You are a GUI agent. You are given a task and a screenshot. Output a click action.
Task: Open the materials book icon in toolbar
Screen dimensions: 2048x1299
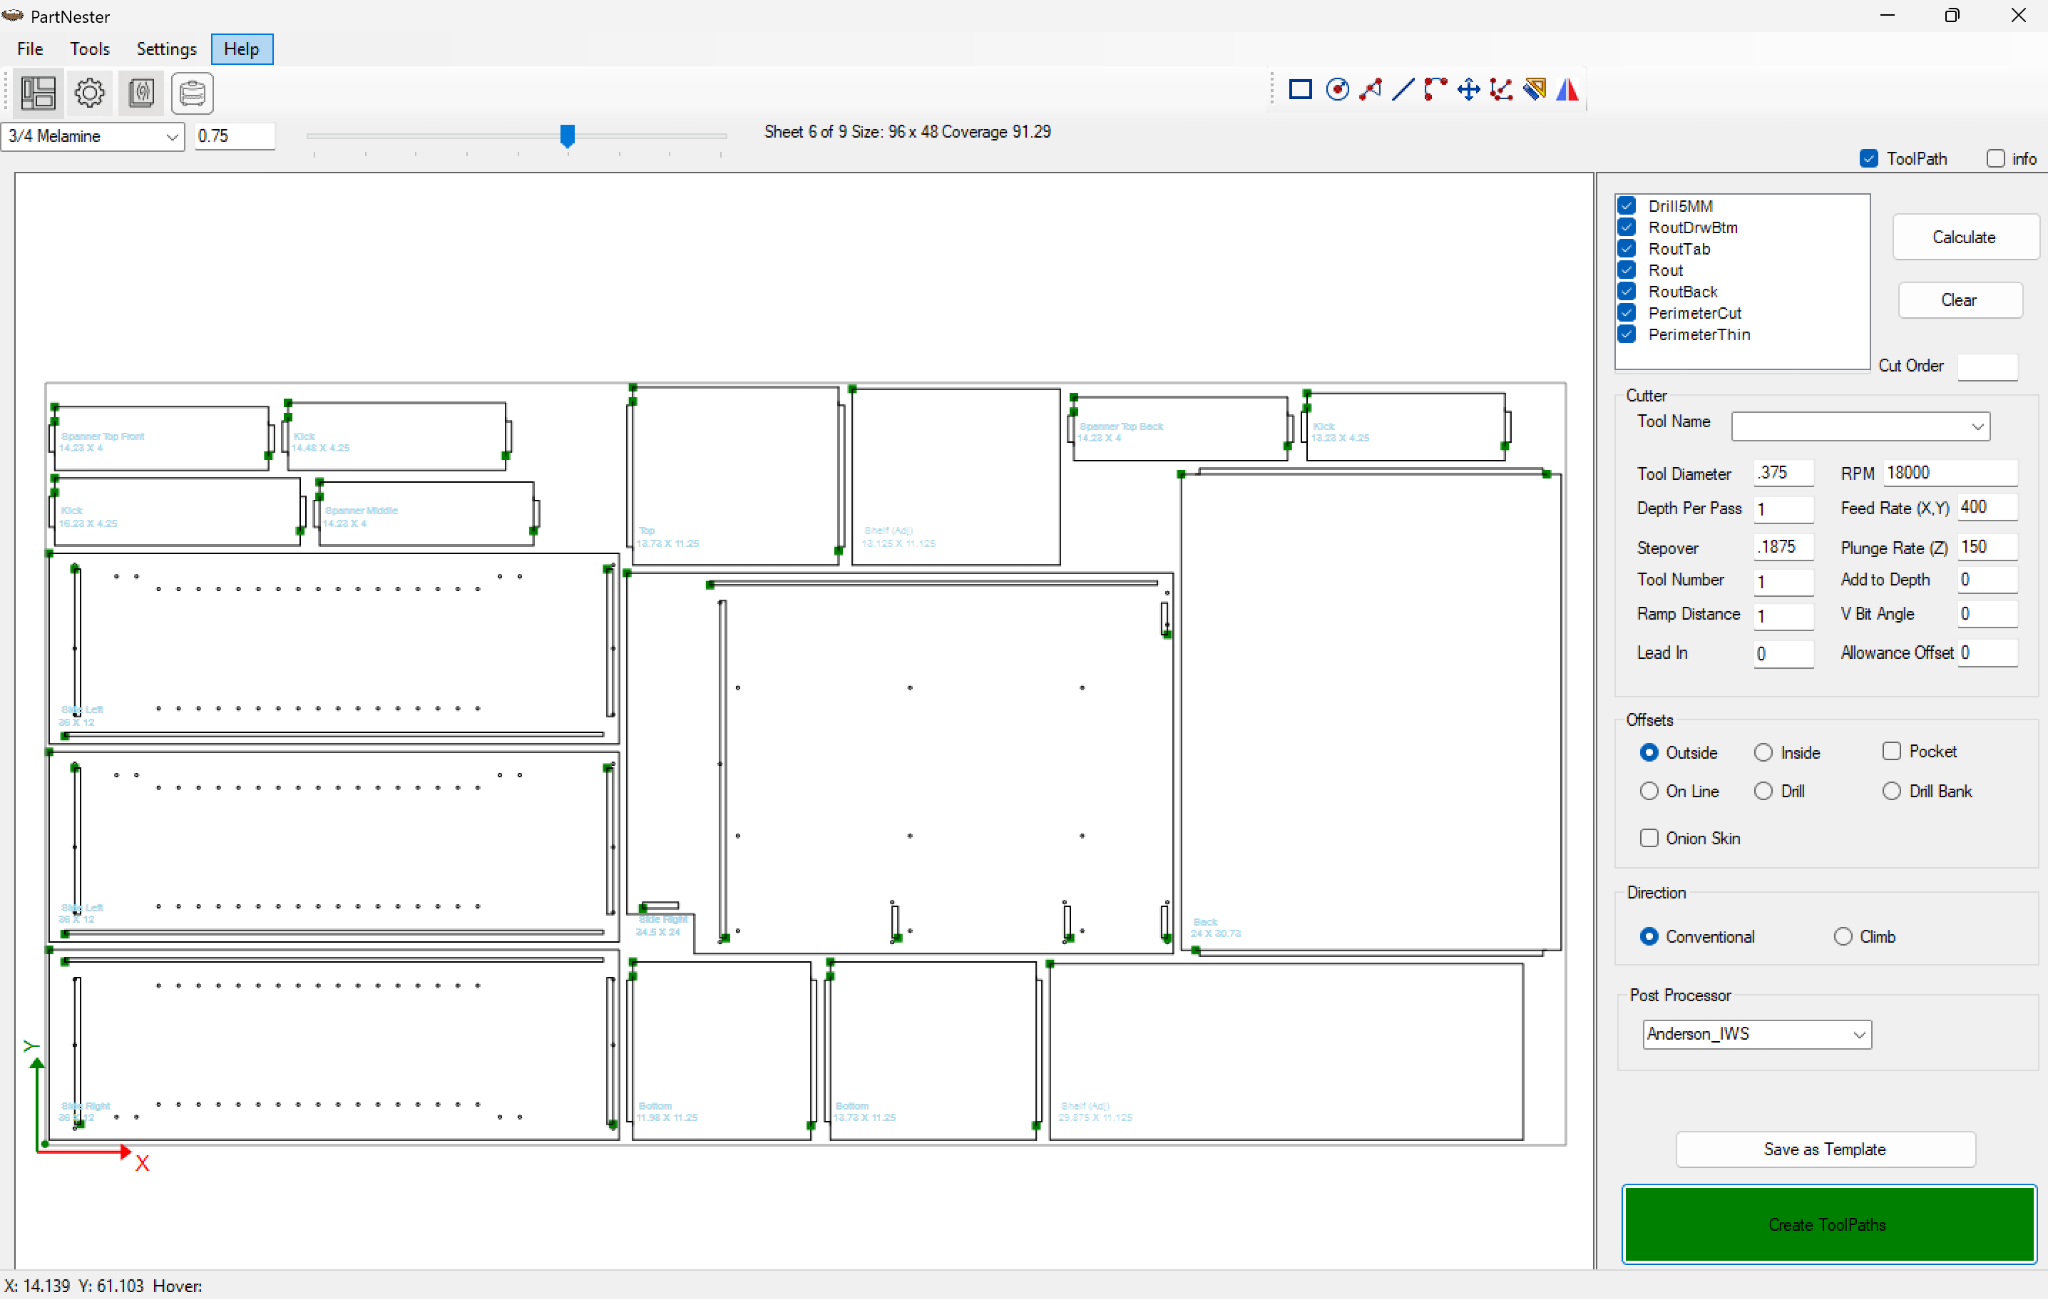click(141, 93)
